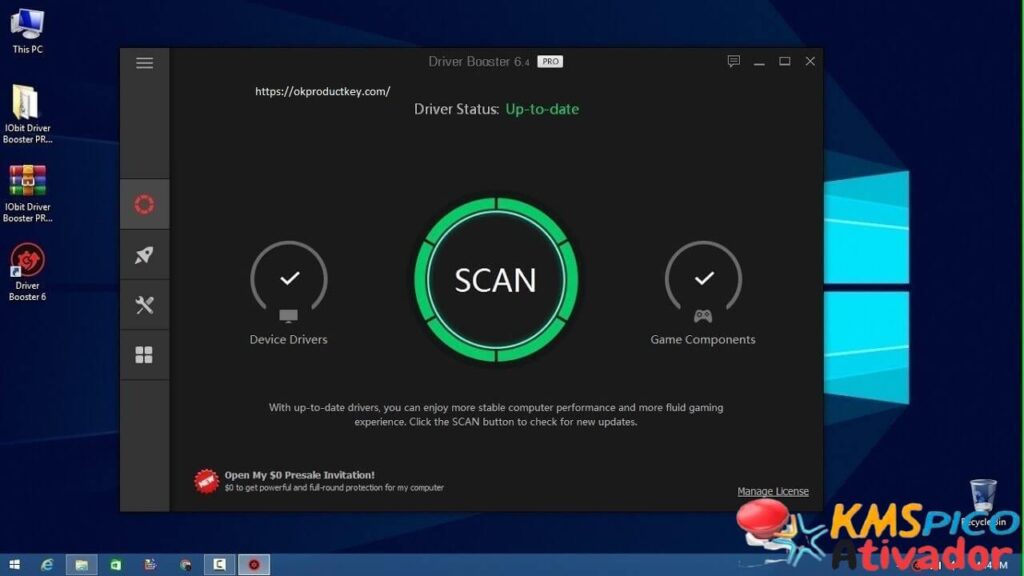1024x576 pixels.
Task: Open the Manage License link
Action: [x=773, y=491]
